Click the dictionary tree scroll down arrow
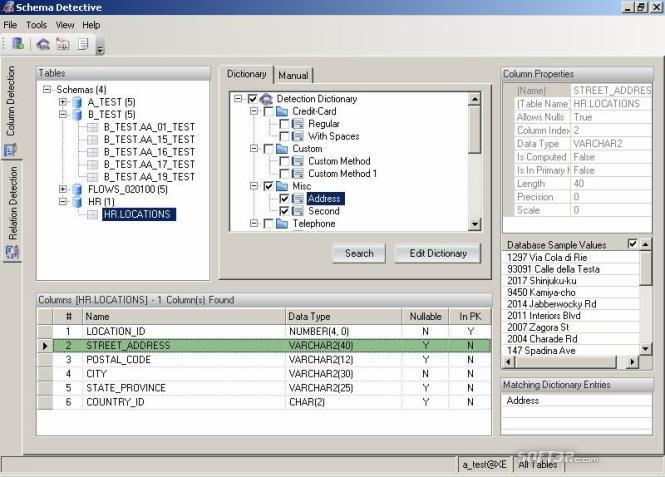Viewport: 665px width, 477px height. click(475, 224)
